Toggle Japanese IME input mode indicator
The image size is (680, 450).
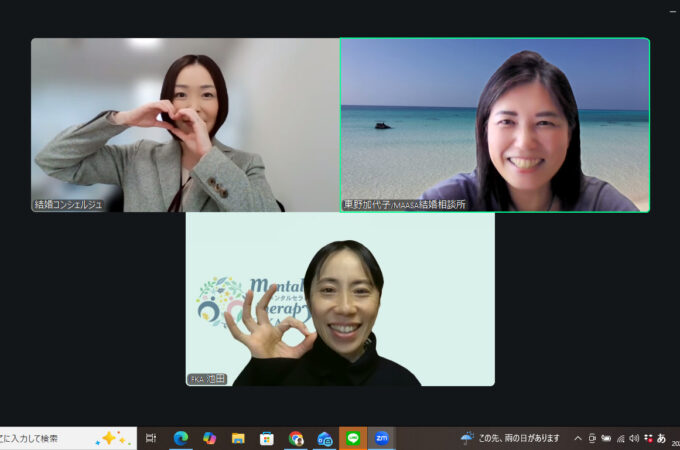pos(661,438)
